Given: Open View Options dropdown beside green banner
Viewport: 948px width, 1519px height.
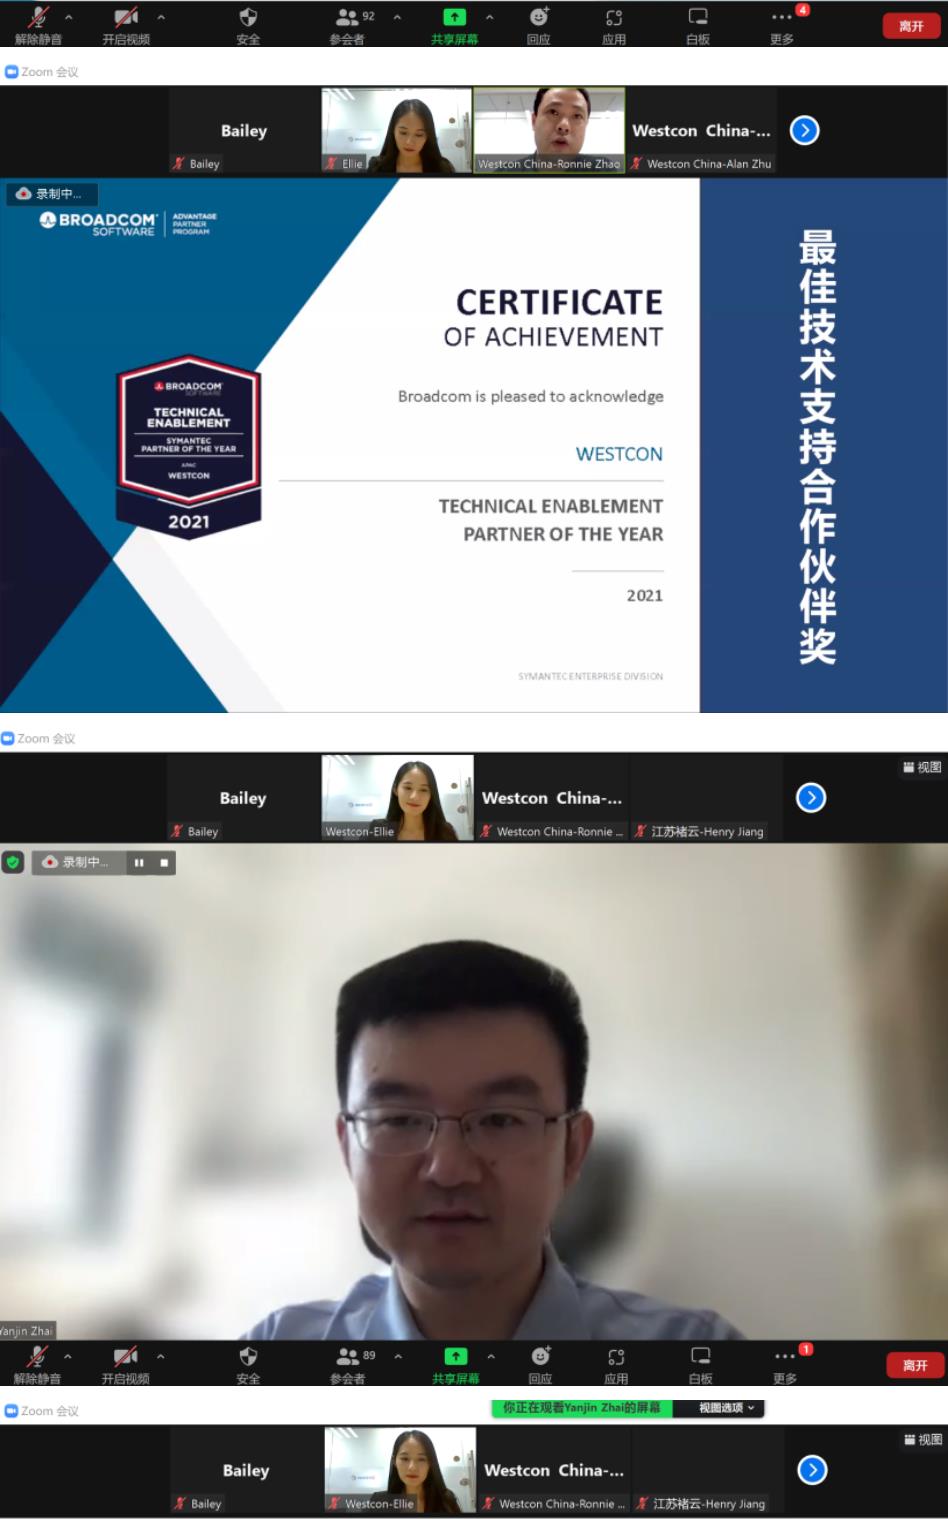Looking at the screenshot, I should [720, 1408].
